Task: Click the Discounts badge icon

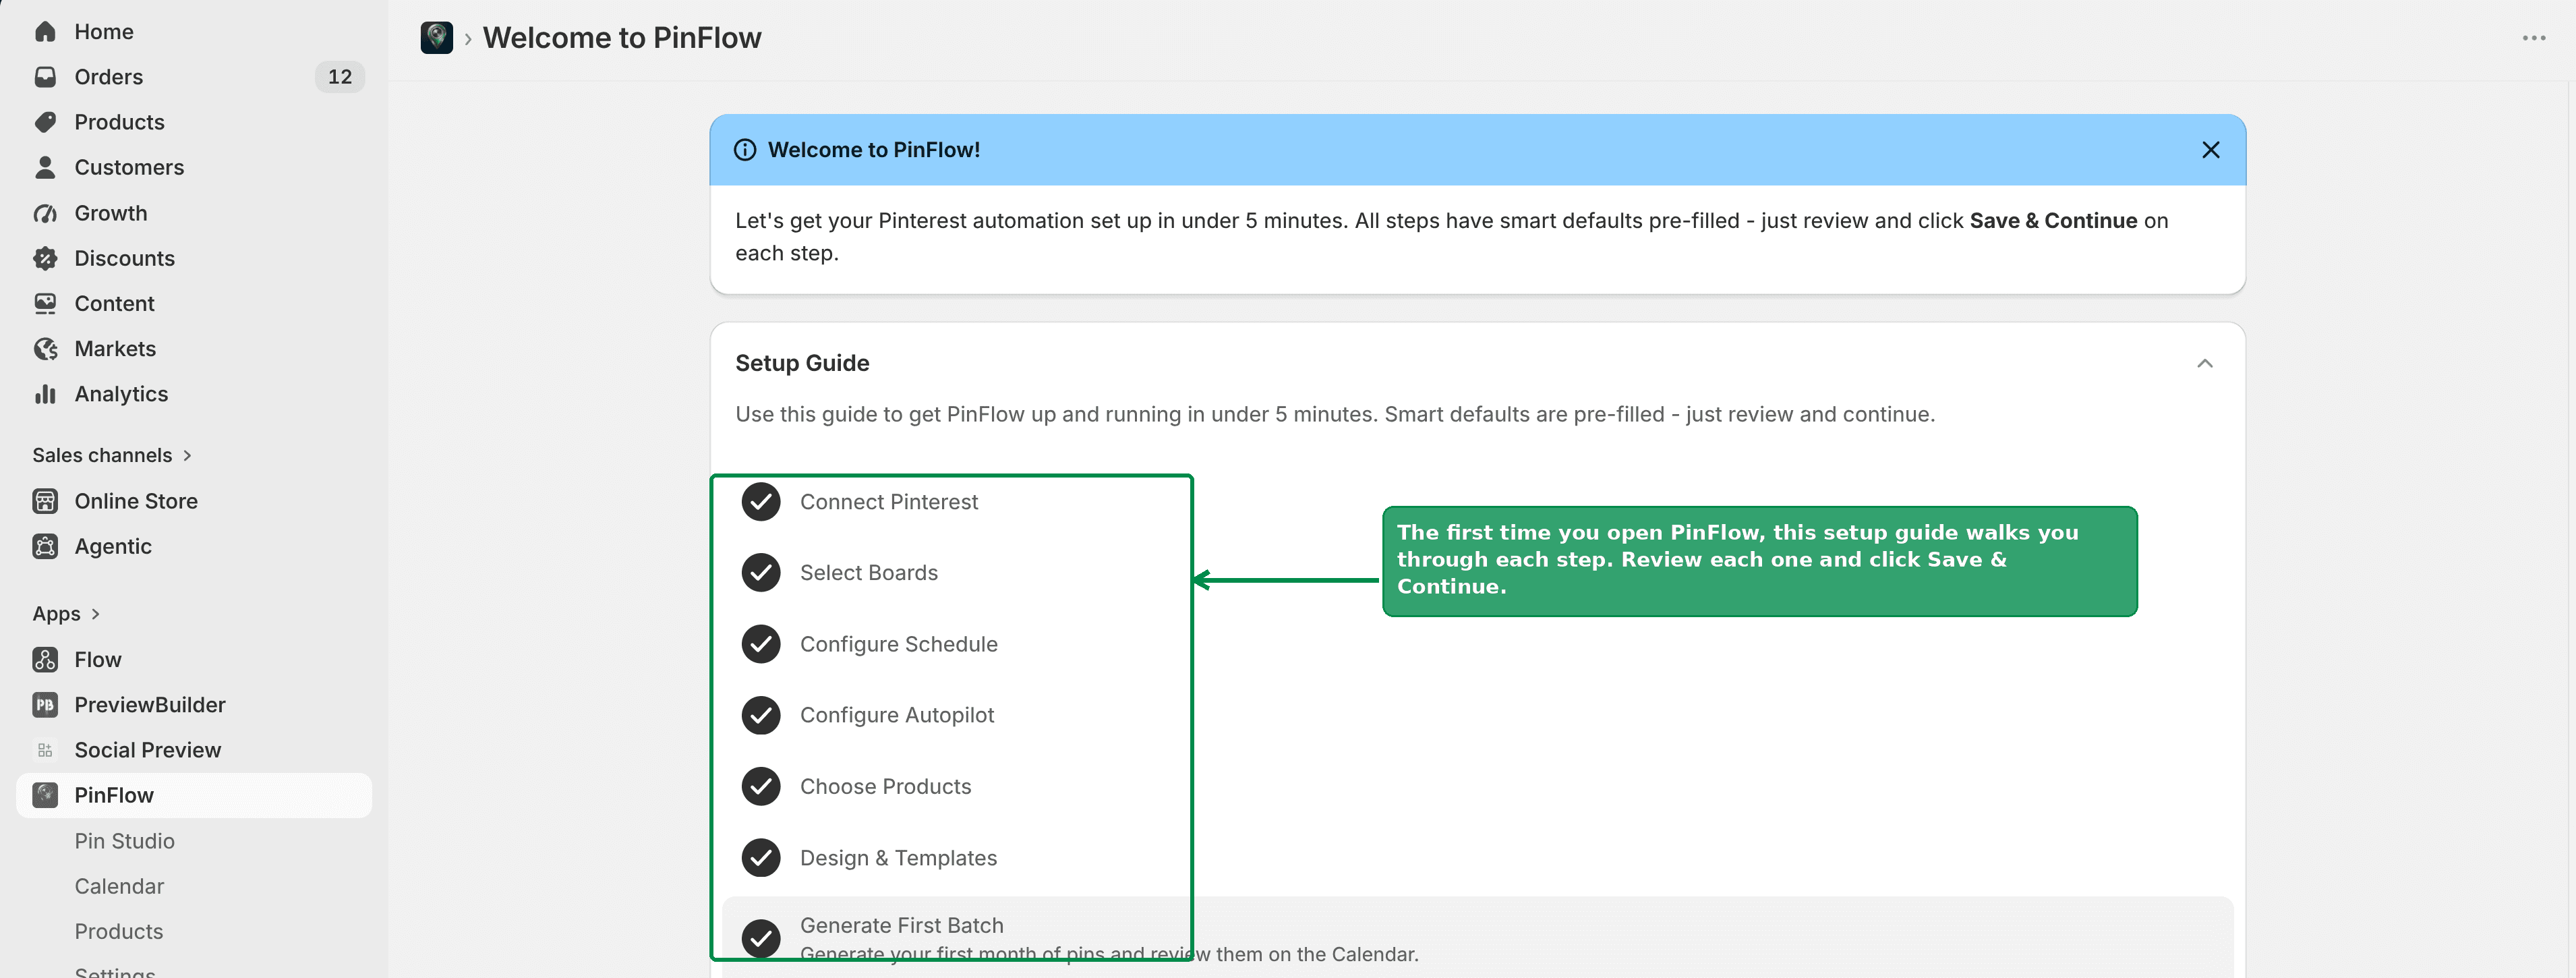Action: tap(45, 258)
